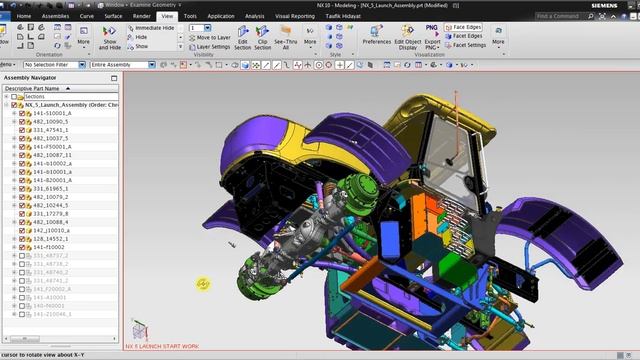This screenshot has width=640, height=360.
Task: Check the Sections folder checkbox
Action: [14, 97]
